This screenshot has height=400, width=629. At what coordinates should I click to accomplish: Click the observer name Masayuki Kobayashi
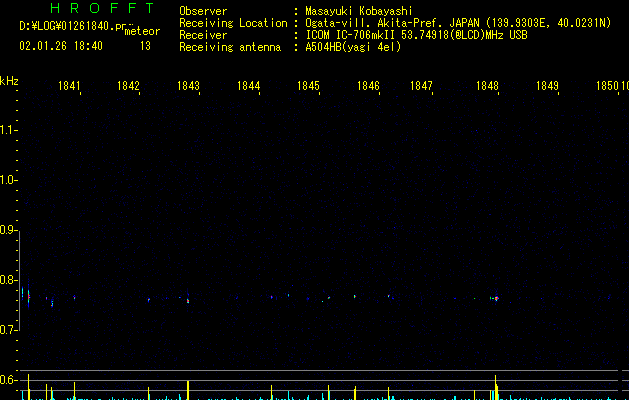point(358,11)
